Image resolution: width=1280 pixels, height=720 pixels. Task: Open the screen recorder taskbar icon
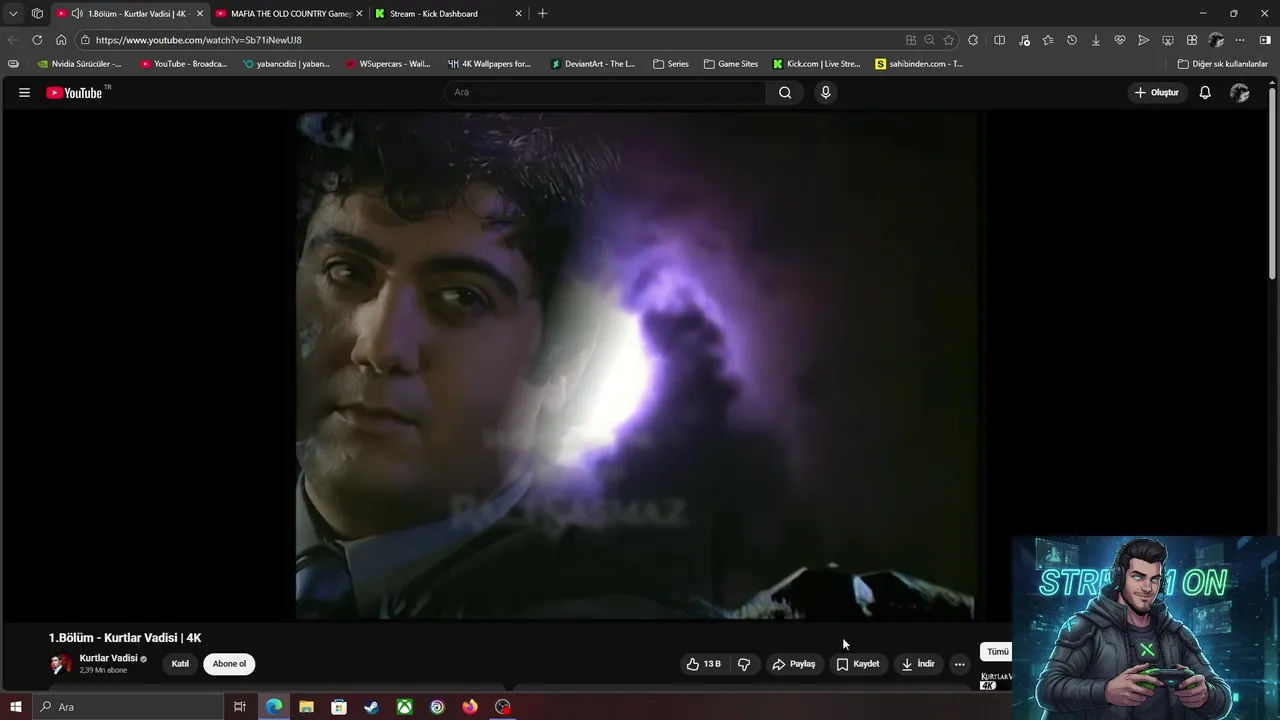(x=503, y=707)
